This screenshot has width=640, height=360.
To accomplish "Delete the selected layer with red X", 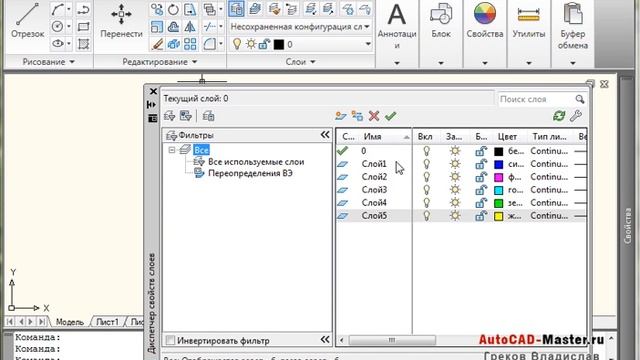I will (x=374, y=116).
